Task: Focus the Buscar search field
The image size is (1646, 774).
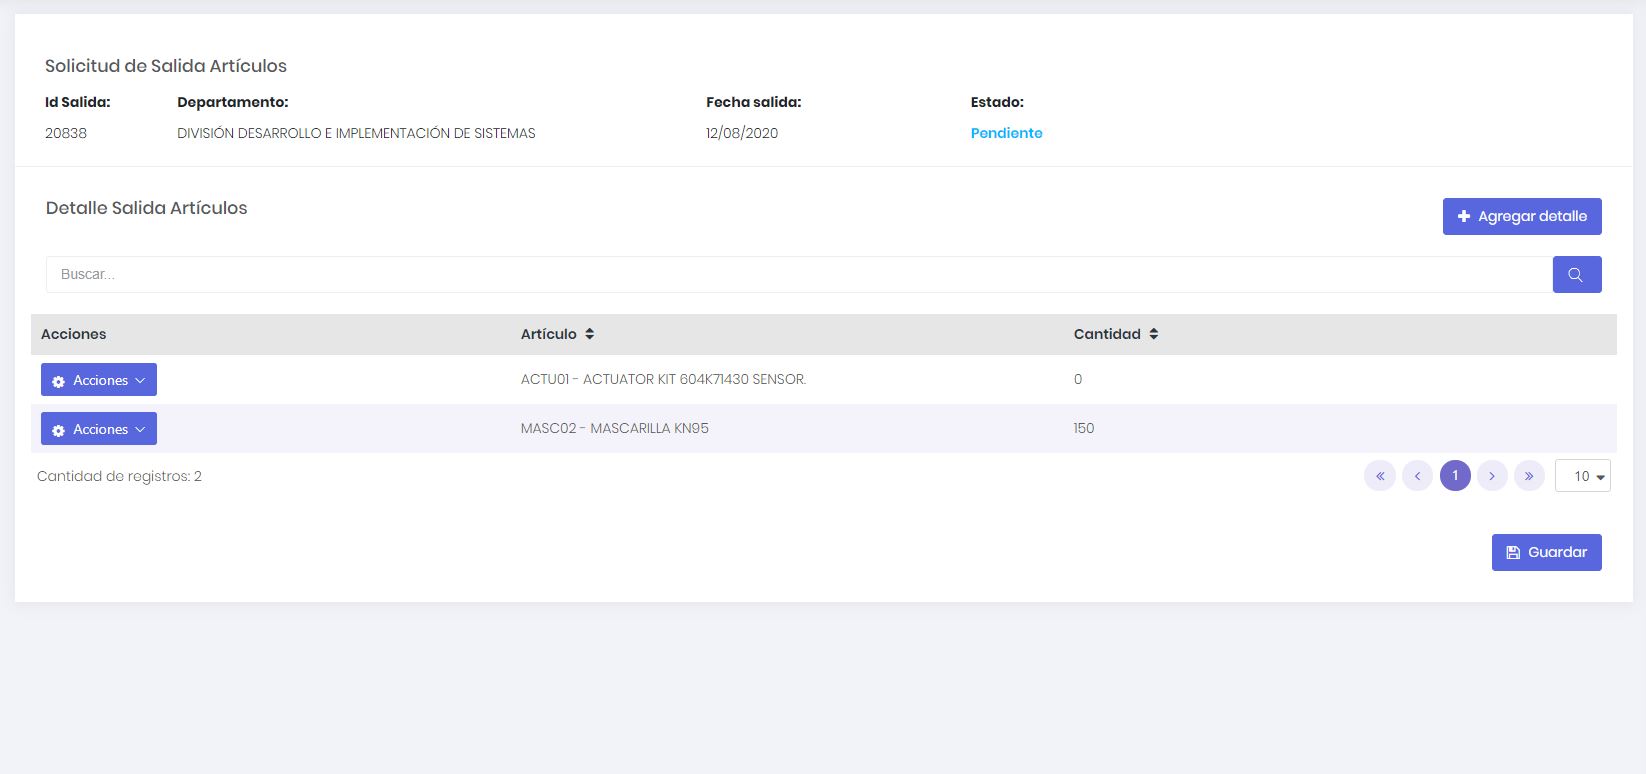Action: tap(798, 274)
